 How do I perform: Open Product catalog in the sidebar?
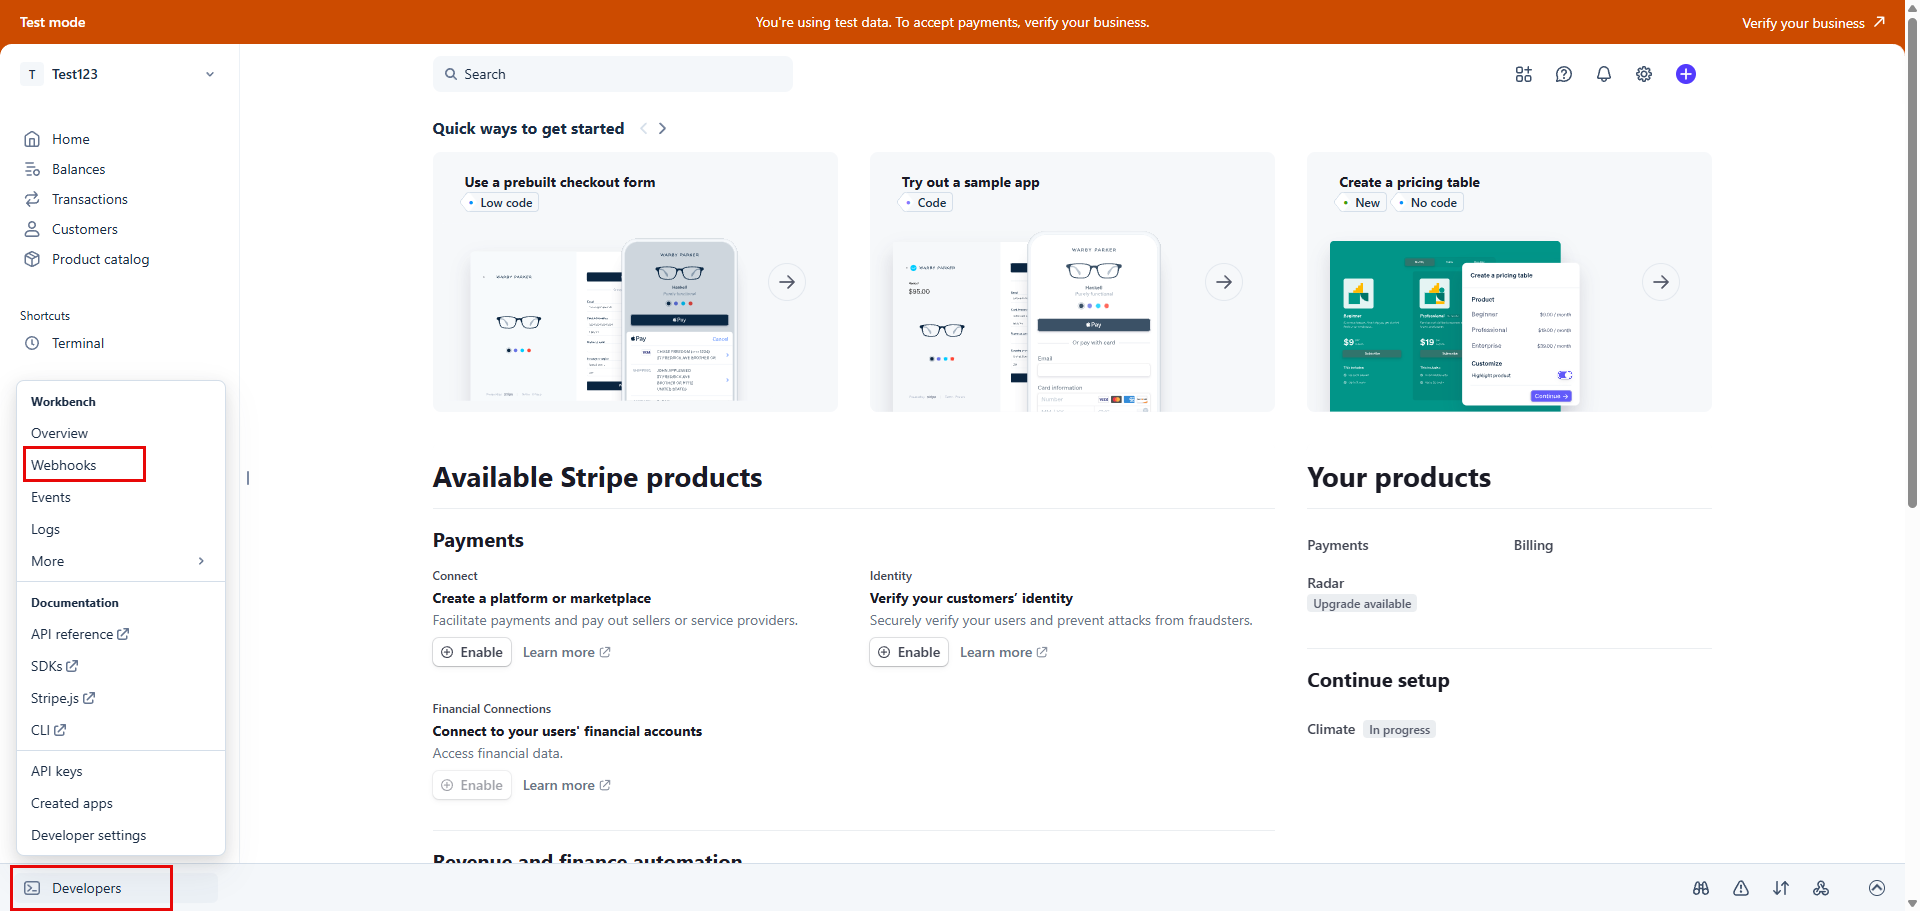pyautogui.click(x=100, y=259)
